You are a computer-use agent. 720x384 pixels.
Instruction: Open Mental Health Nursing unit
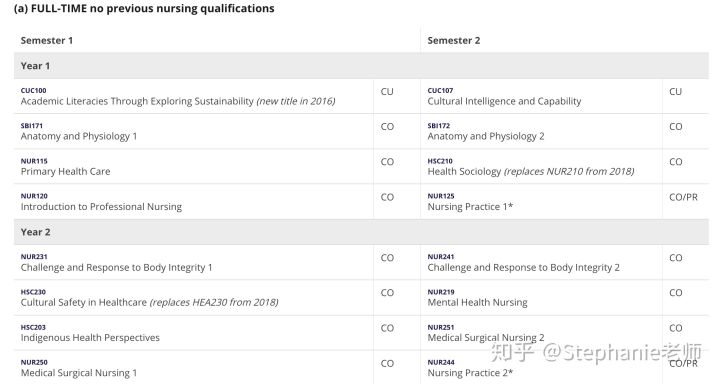pos(477,303)
